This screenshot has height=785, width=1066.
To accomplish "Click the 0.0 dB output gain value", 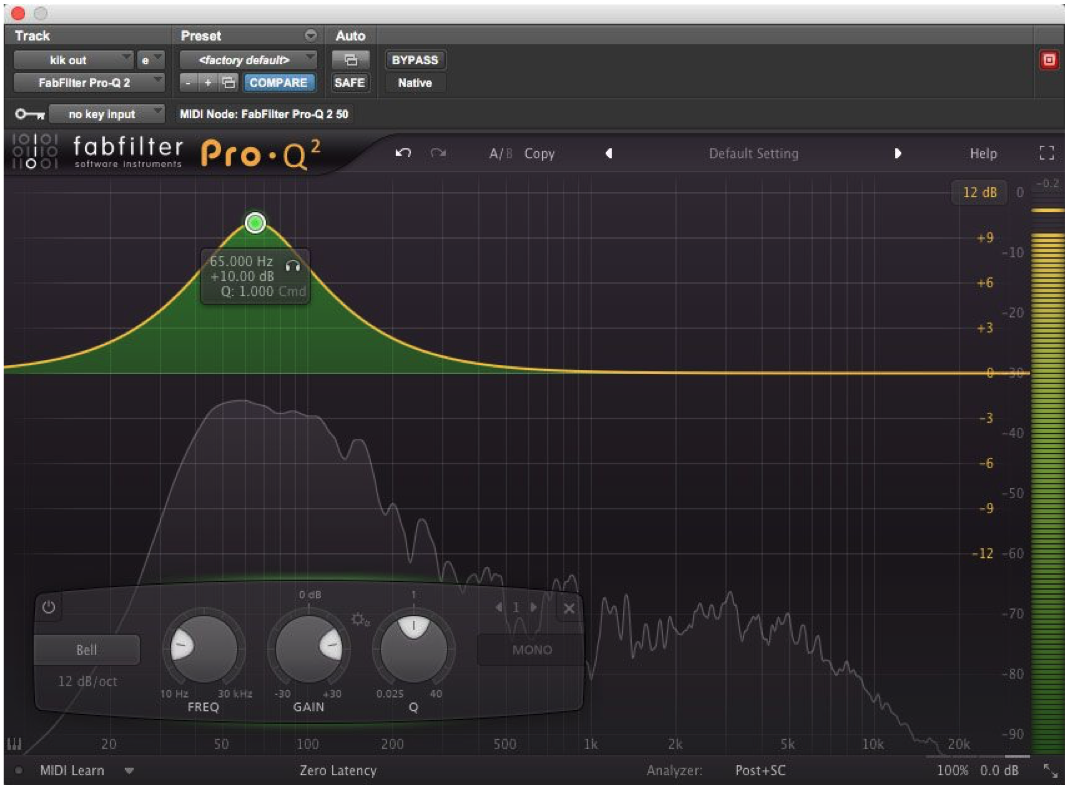I will 999,771.
